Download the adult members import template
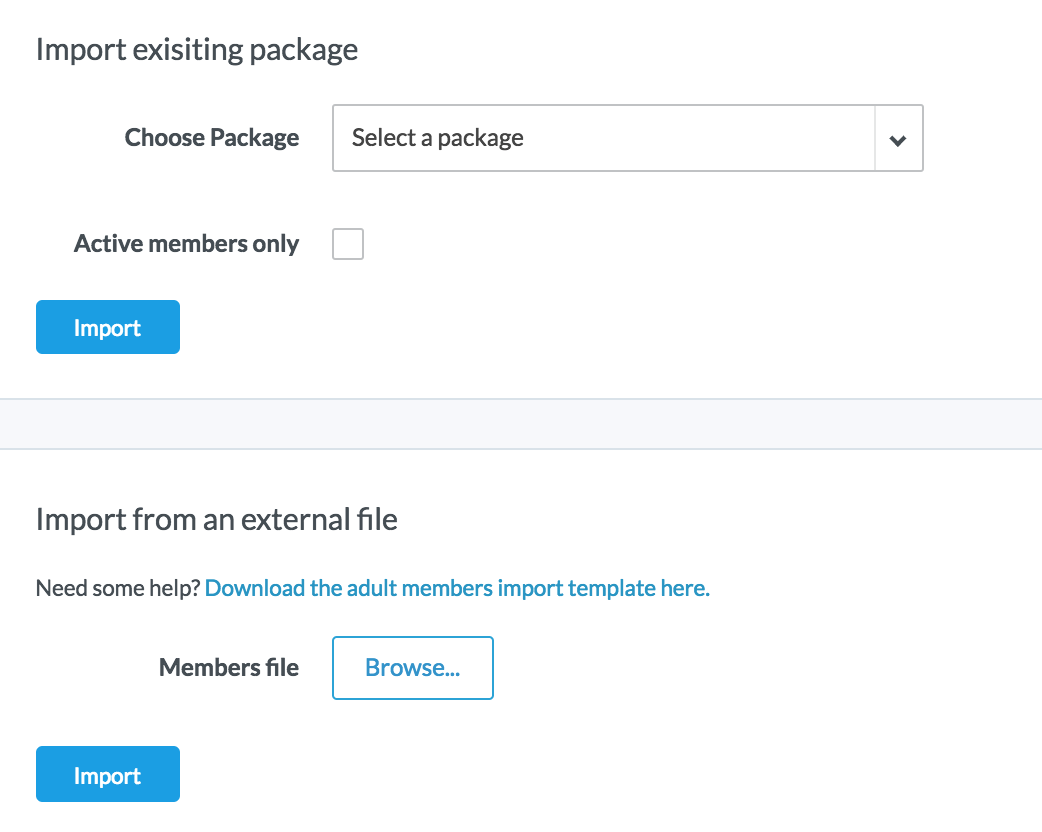 [456, 588]
